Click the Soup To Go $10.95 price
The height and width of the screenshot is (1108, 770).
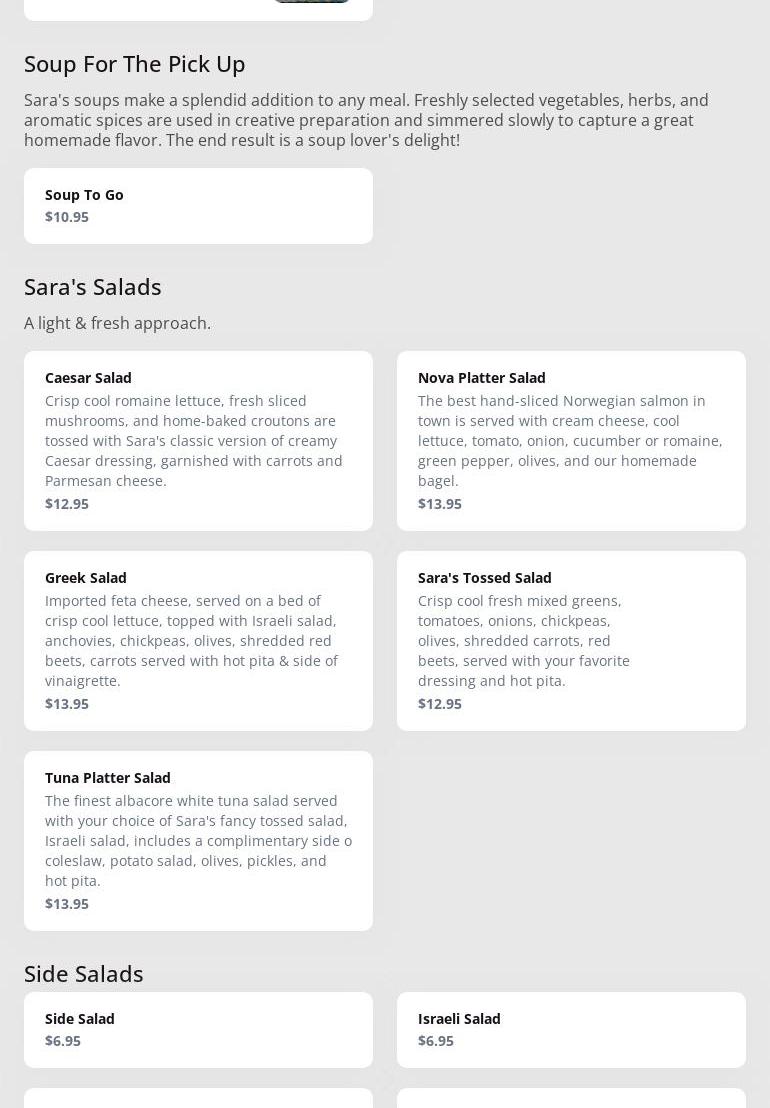click(67, 217)
